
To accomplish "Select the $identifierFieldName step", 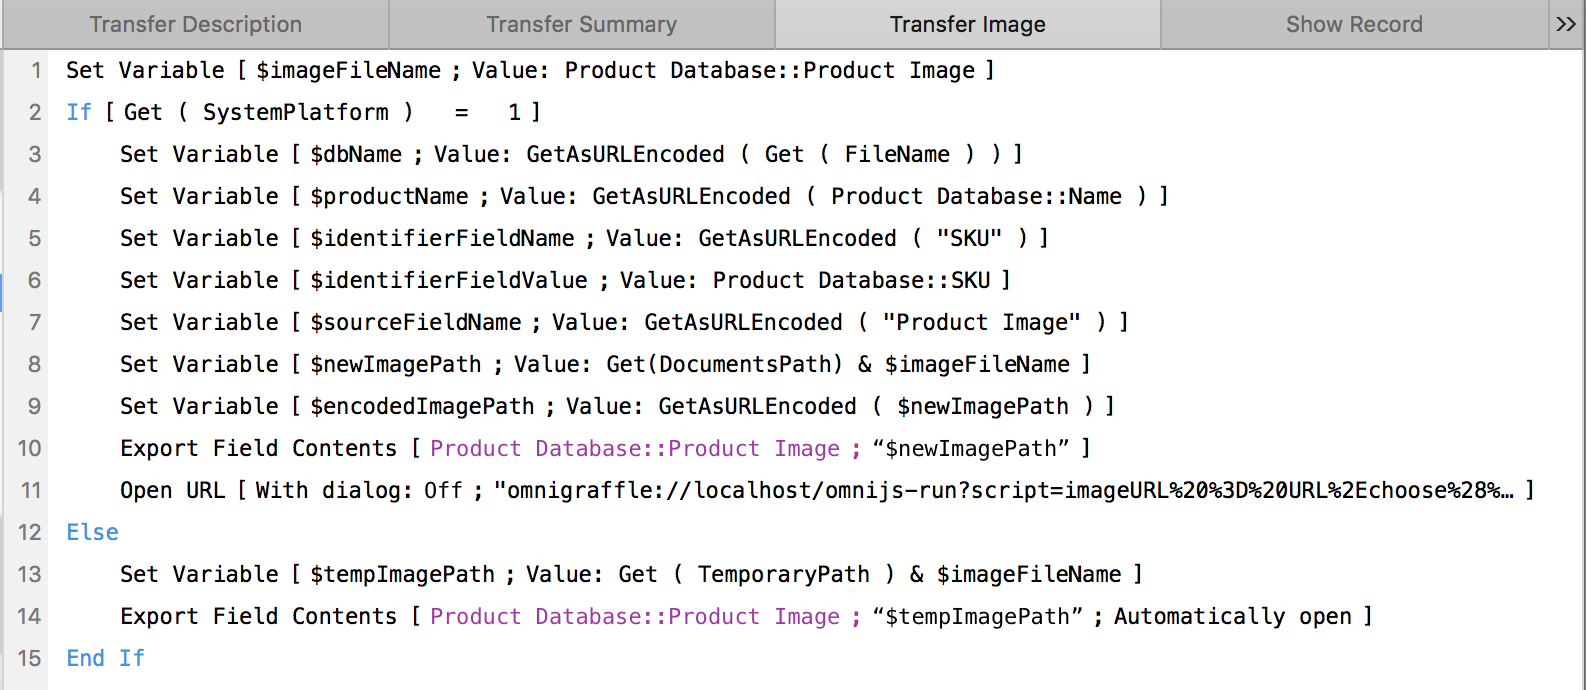I will coord(583,239).
